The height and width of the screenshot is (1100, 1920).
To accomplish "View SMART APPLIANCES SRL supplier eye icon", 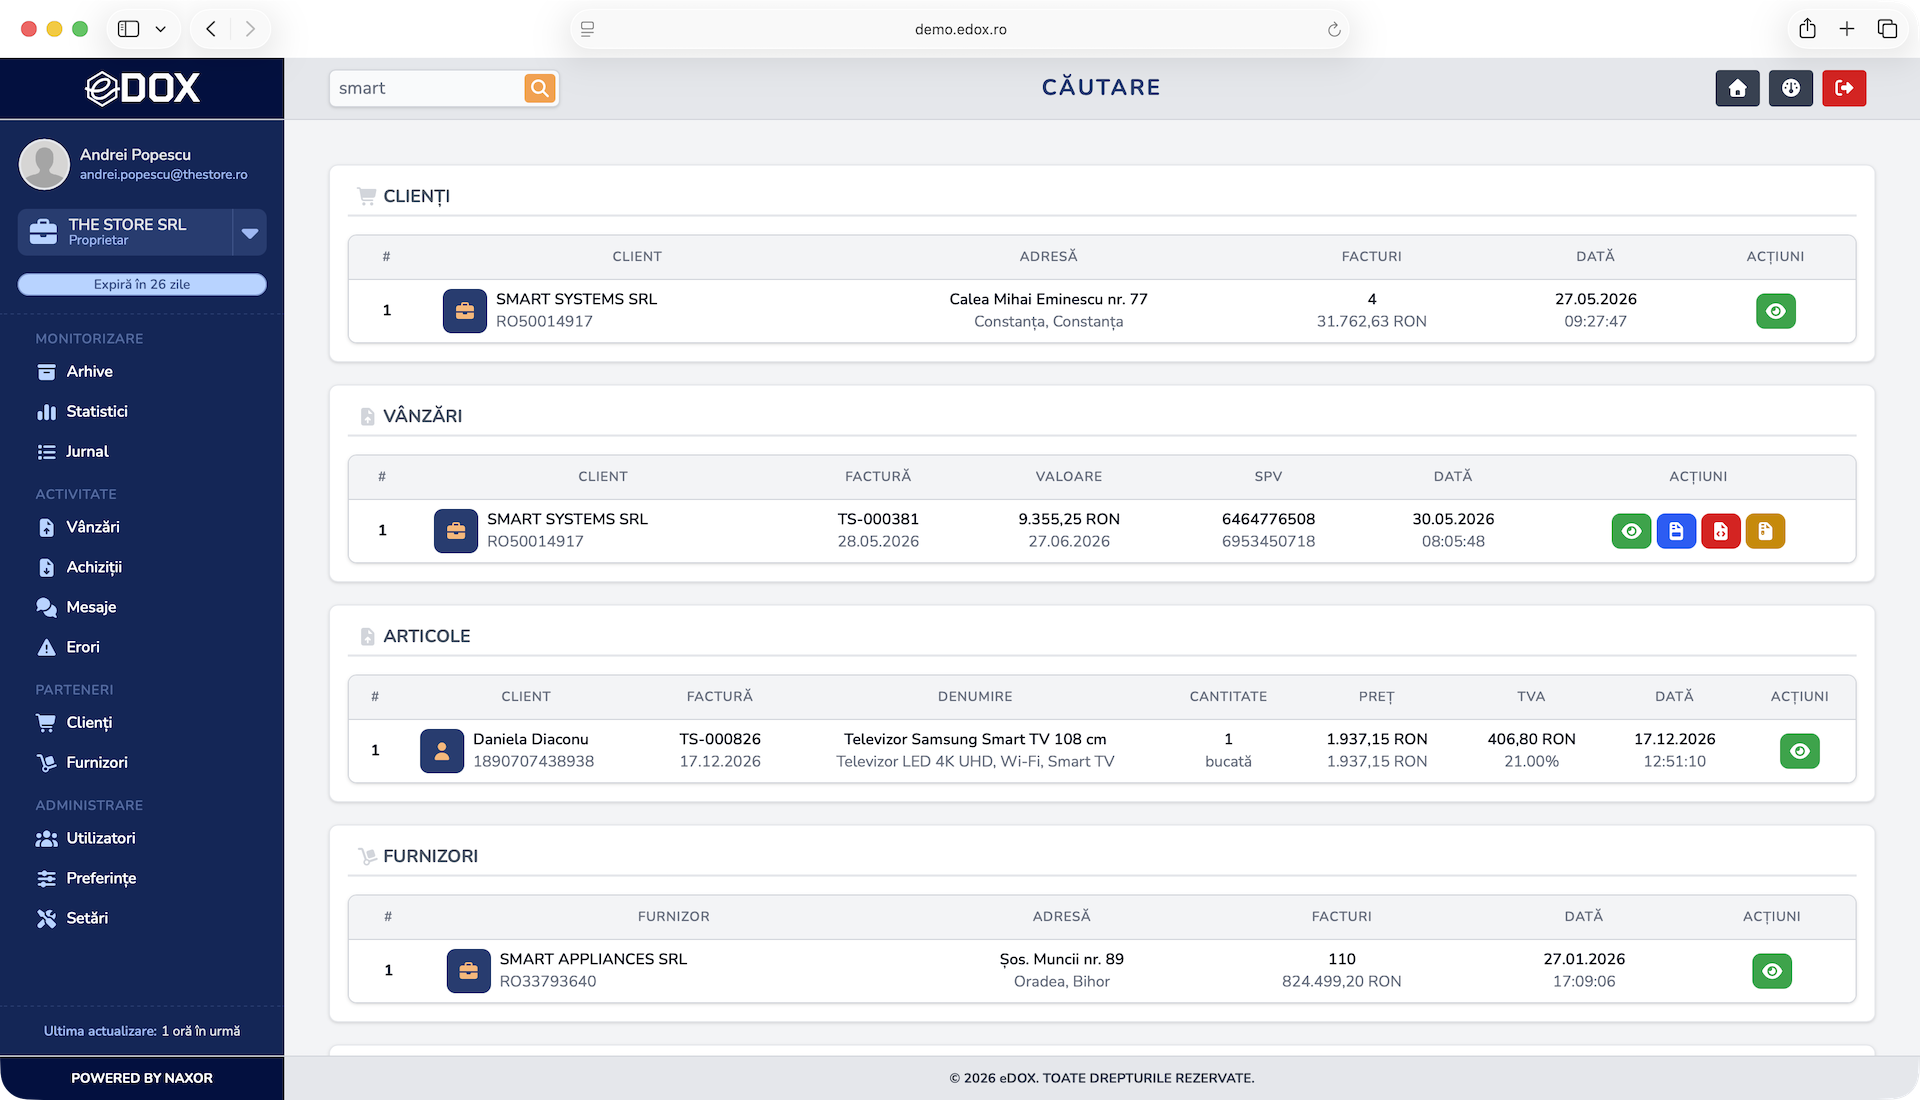I will click(x=1771, y=971).
